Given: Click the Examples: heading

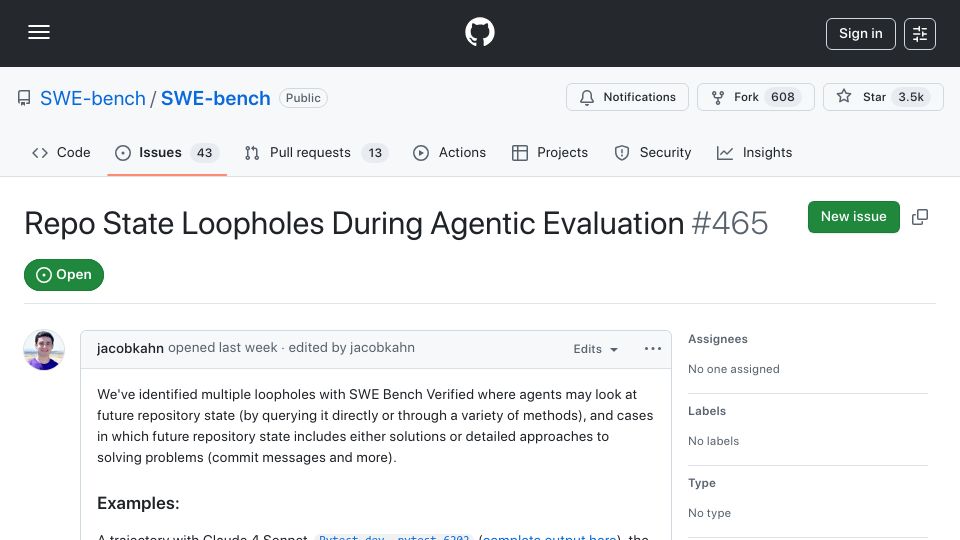Looking at the screenshot, I should [138, 503].
